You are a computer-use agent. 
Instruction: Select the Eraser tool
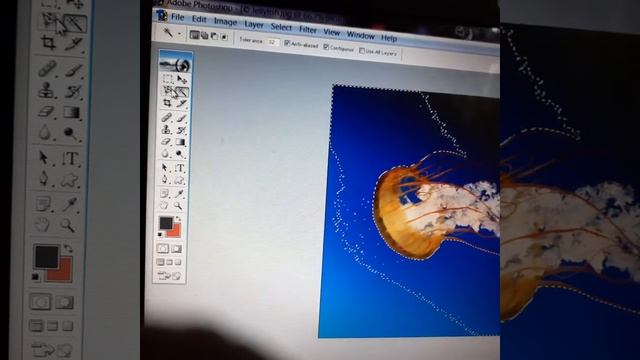coord(165,142)
